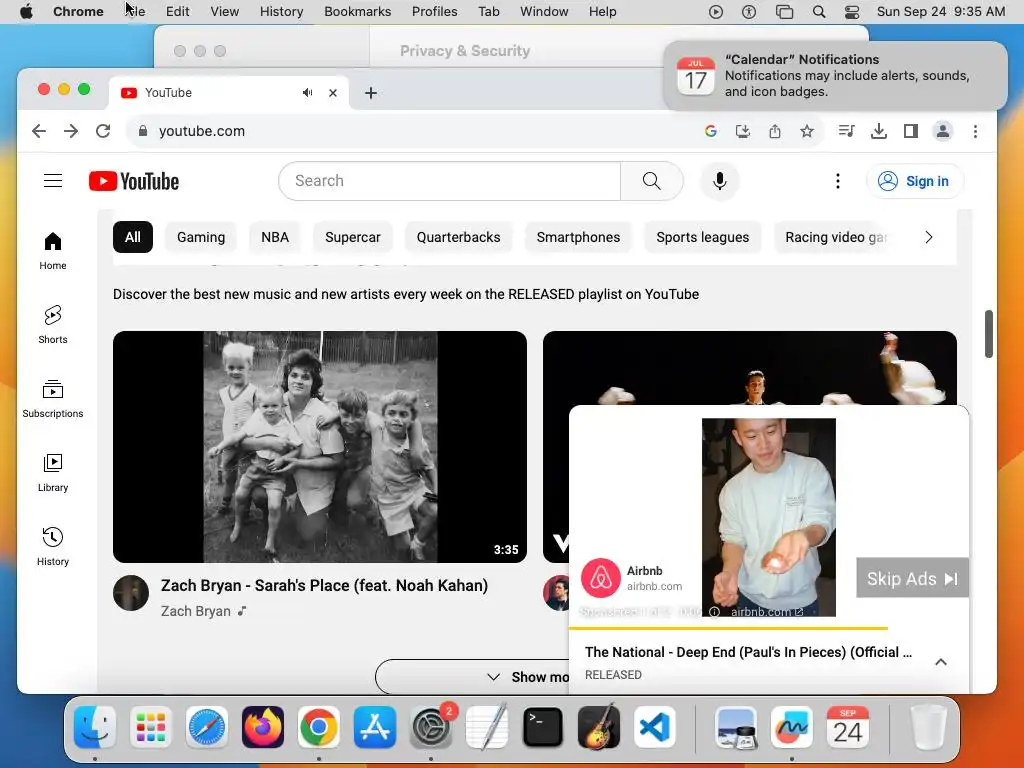Open Chrome downloads icon
The height and width of the screenshot is (768, 1024).
pos(879,131)
